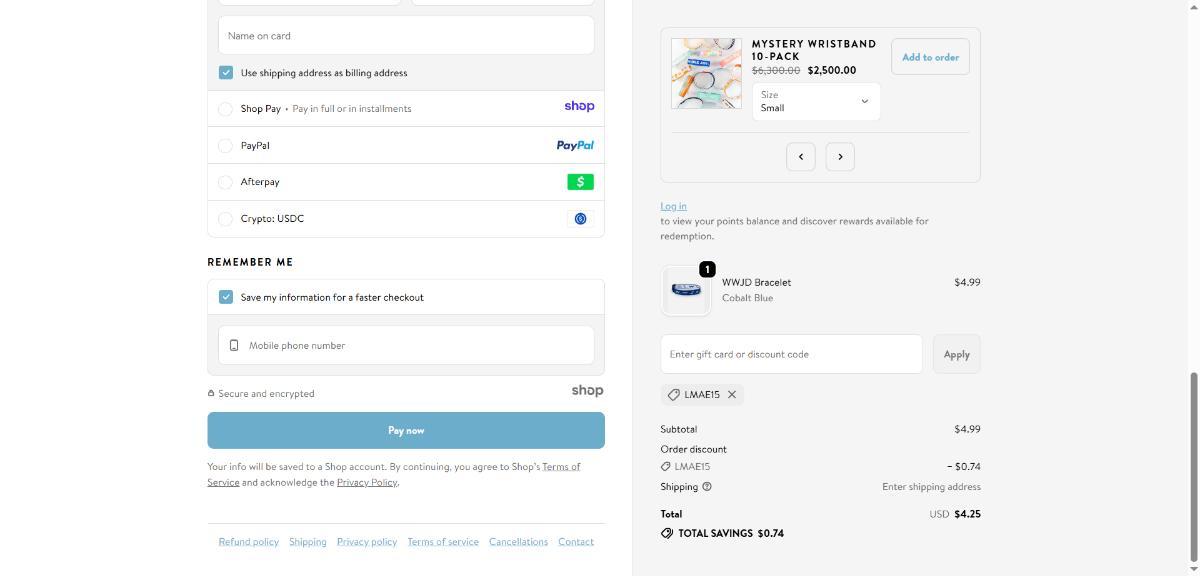This screenshot has height=576, width=1200.
Task: Toggle save my information for faster checkout
Action: pyautogui.click(x=226, y=297)
